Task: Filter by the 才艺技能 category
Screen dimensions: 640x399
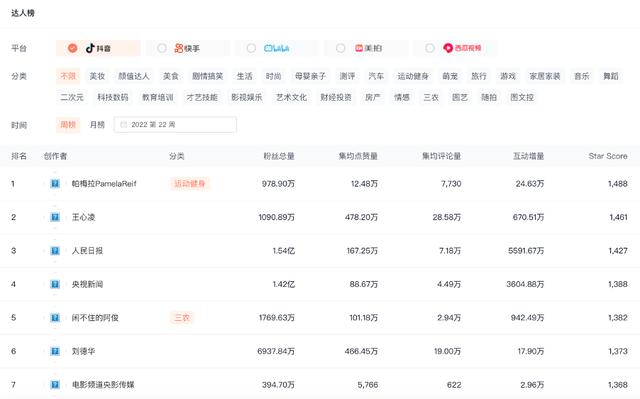Action: (x=202, y=97)
